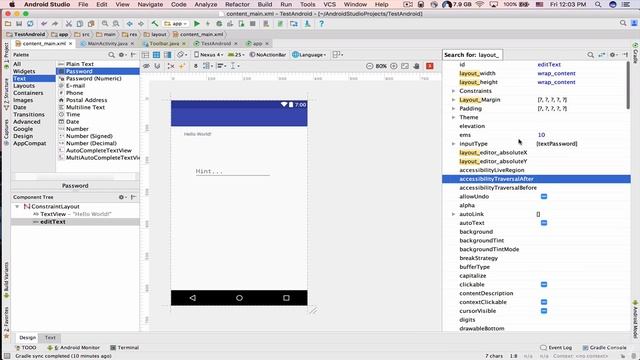Viewport: 640px width, 360px height.
Task: Click the Copy toolbar icon
Action: click(x=80, y=24)
